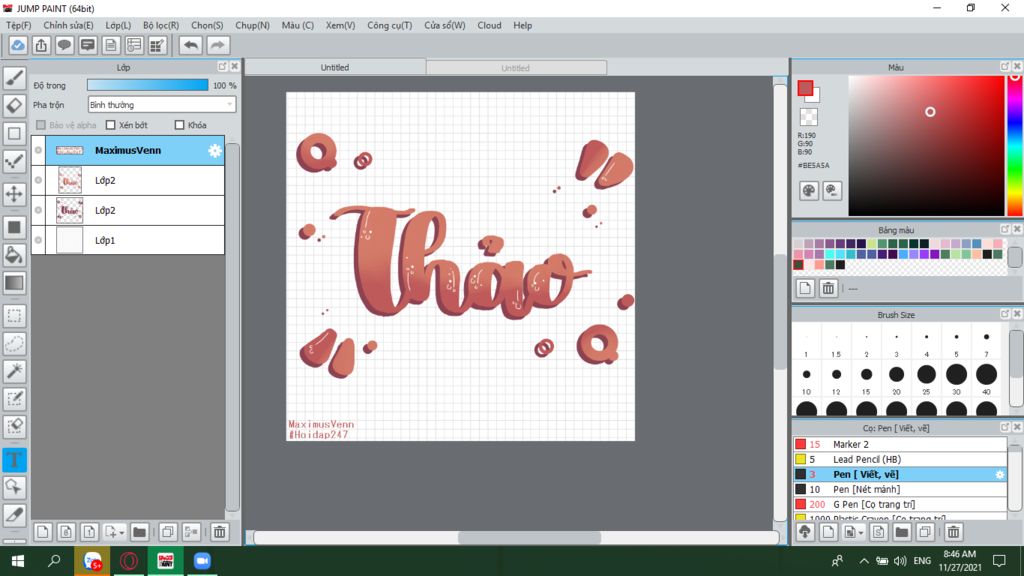This screenshot has width=1024, height=576.
Task: Delete brush with the brush panel trash icon
Action: pos(953,532)
